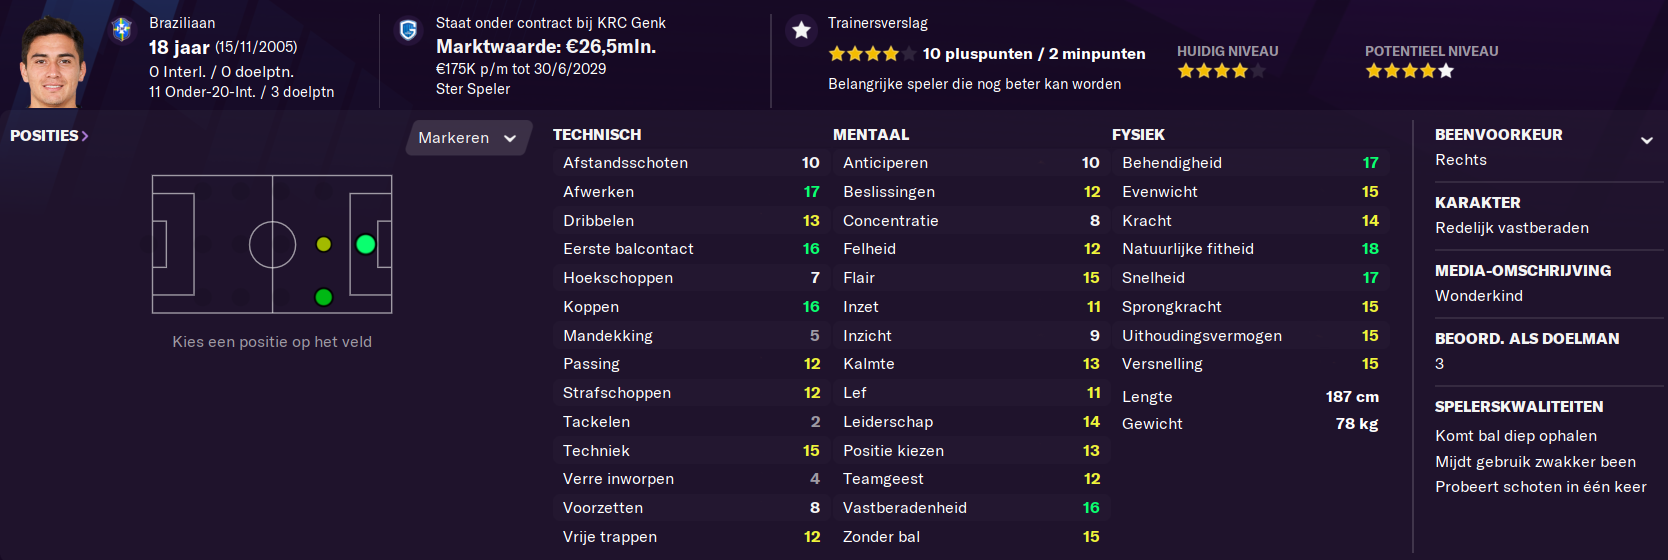
Task: Select the Natuurlijke fitheid attribute row
Action: pyautogui.click(x=1250, y=249)
